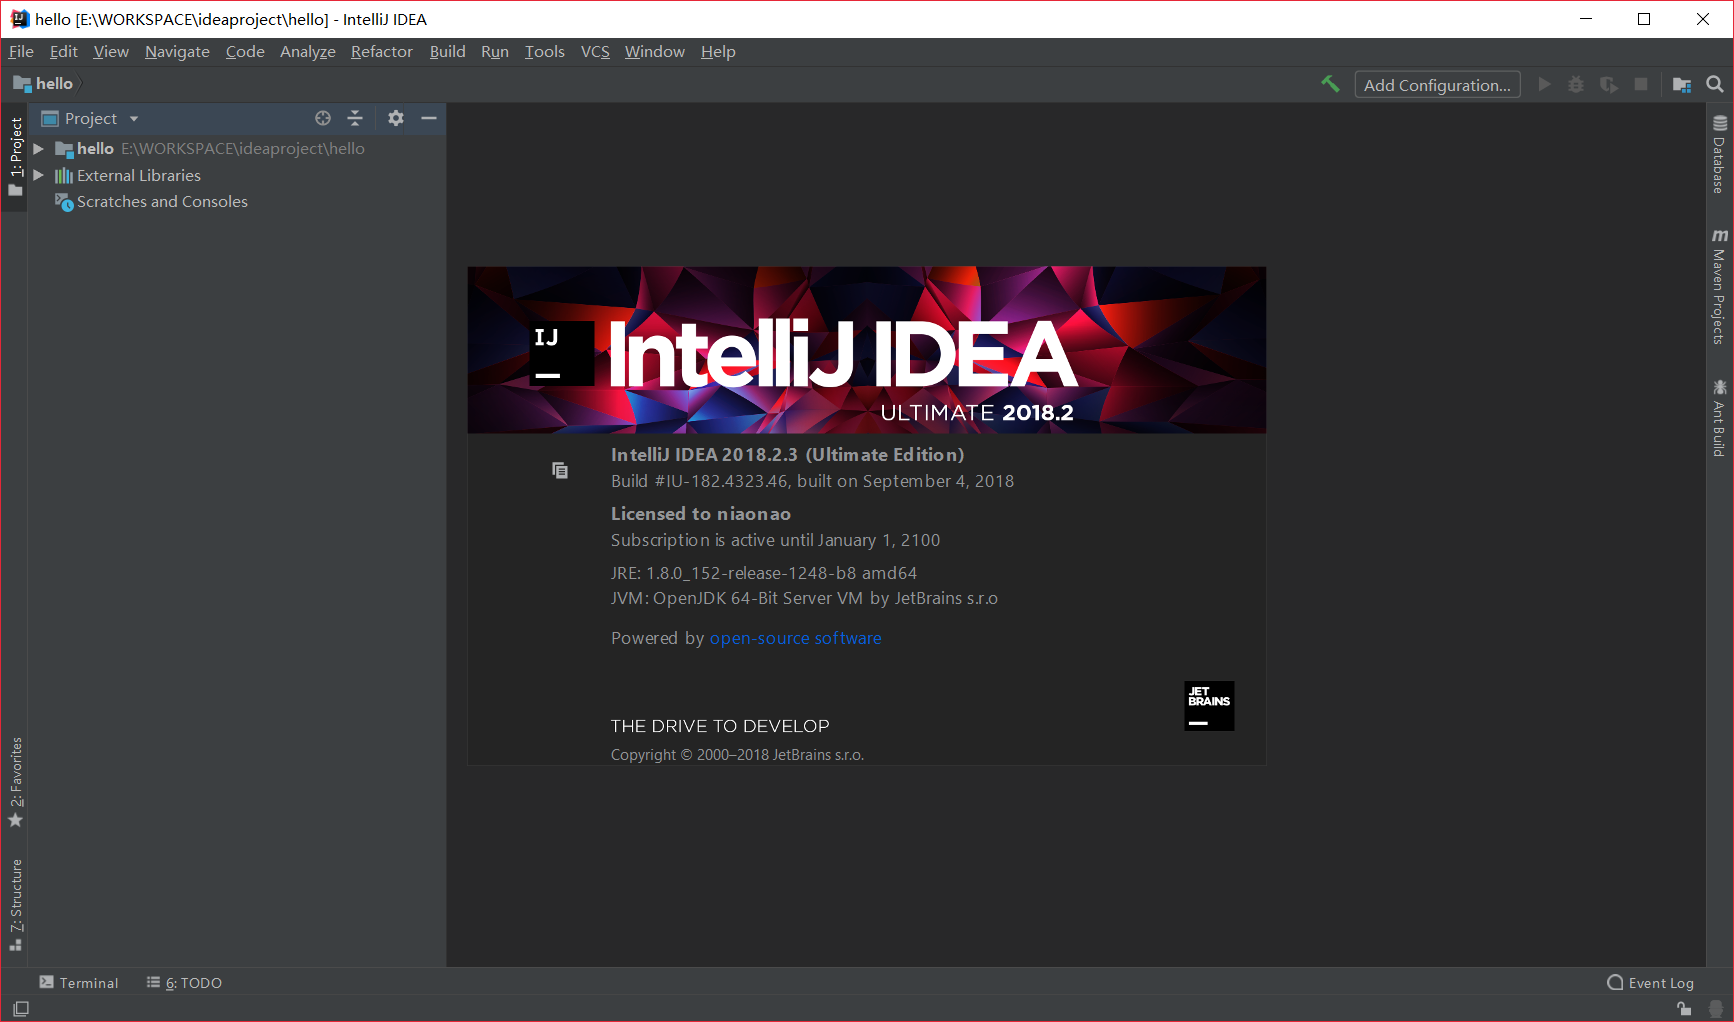
Task: Click the IntelliJ IDEA 2018.2.3 title text
Action: pos(787,455)
